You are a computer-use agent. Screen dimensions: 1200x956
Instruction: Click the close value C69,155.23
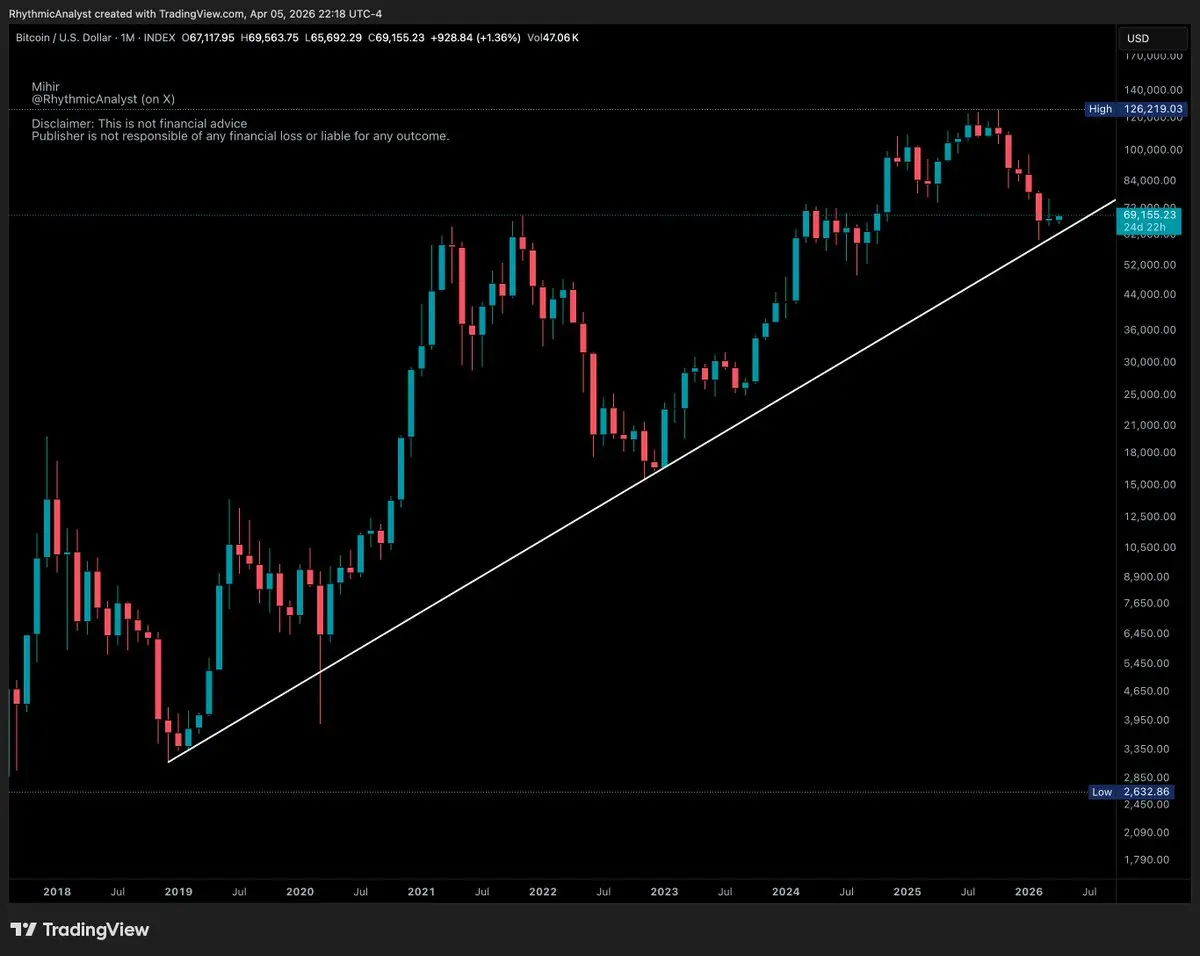[396, 38]
